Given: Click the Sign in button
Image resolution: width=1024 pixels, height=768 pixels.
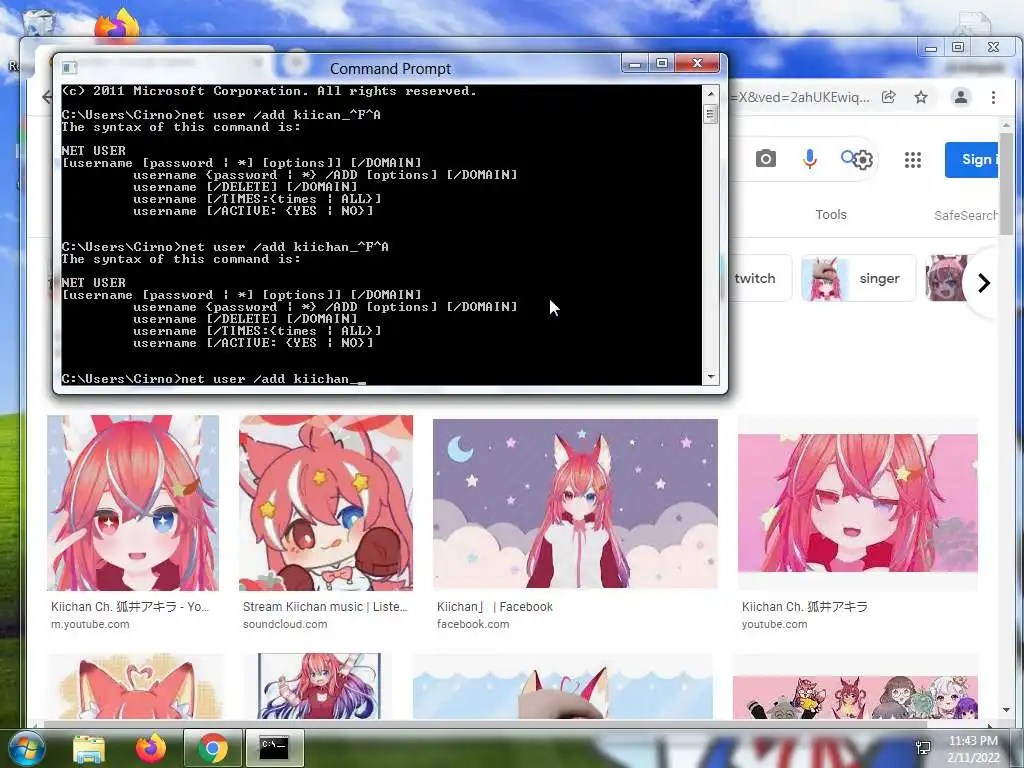Looking at the screenshot, I should click(x=972, y=159).
